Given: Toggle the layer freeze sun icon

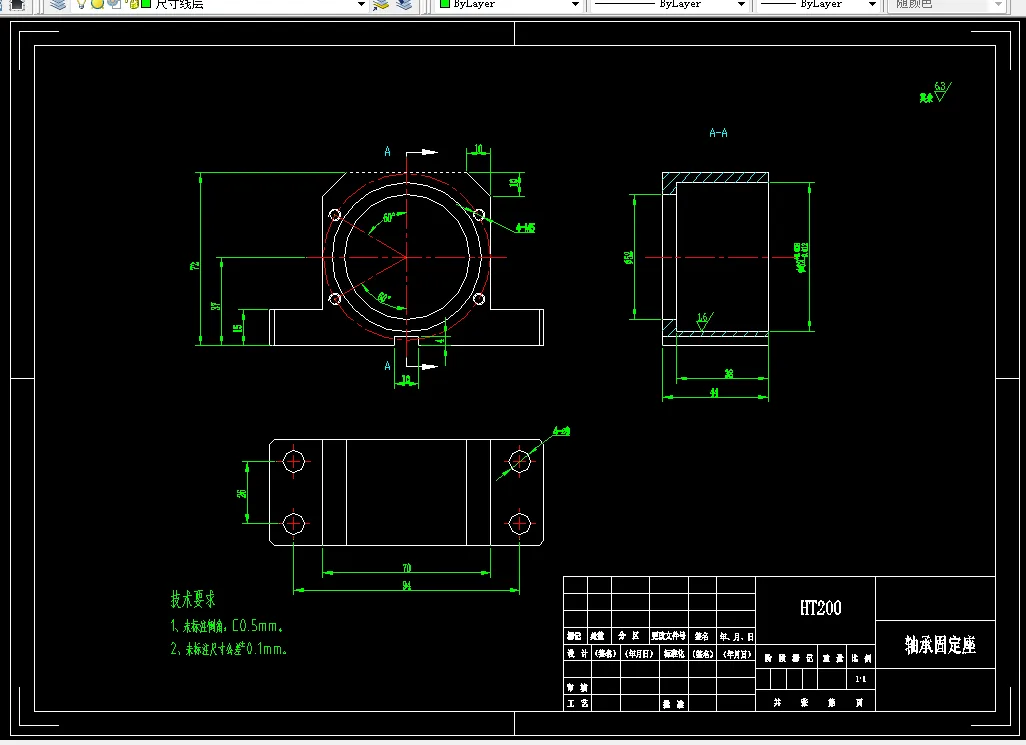Looking at the screenshot, I should tap(97, 4).
